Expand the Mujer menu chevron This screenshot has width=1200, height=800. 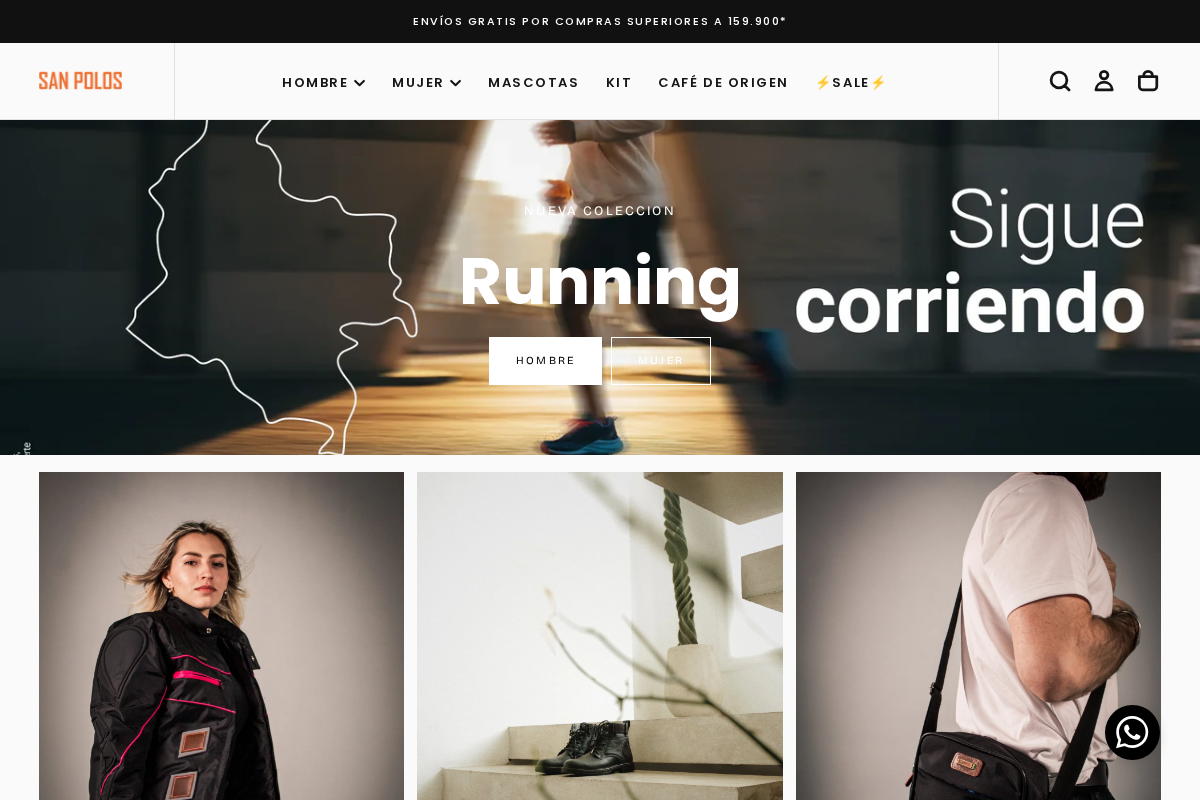pos(456,83)
